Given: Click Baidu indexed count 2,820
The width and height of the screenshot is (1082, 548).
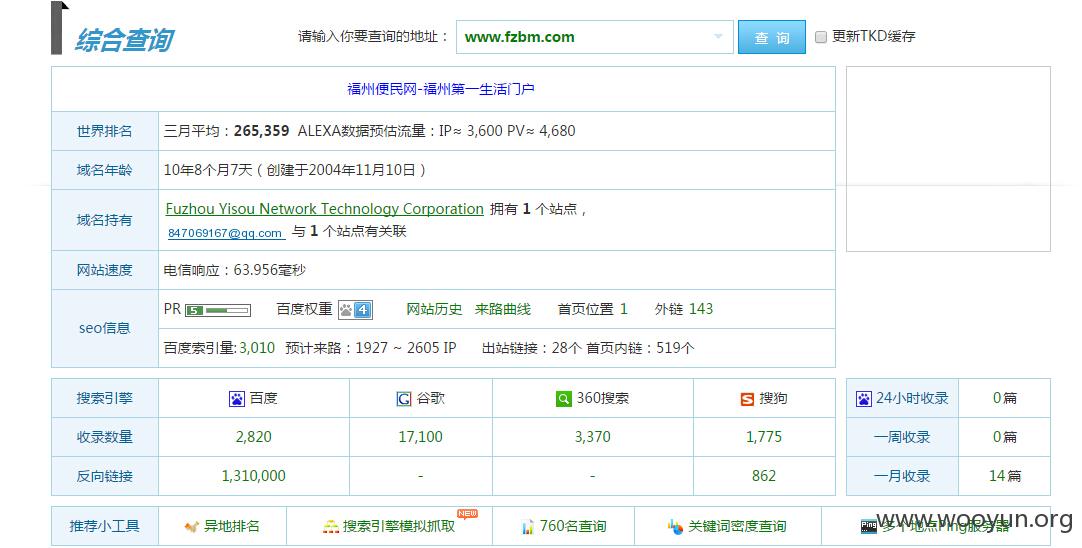Looking at the screenshot, I should (x=254, y=437).
